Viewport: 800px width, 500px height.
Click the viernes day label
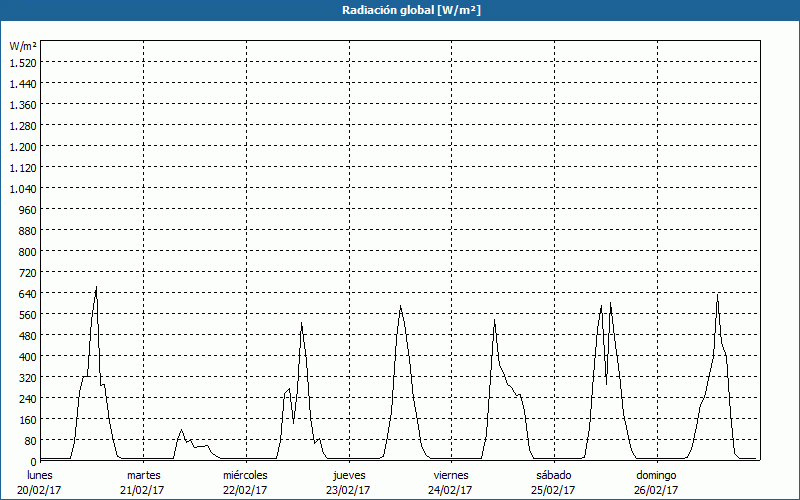[x=451, y=475]
